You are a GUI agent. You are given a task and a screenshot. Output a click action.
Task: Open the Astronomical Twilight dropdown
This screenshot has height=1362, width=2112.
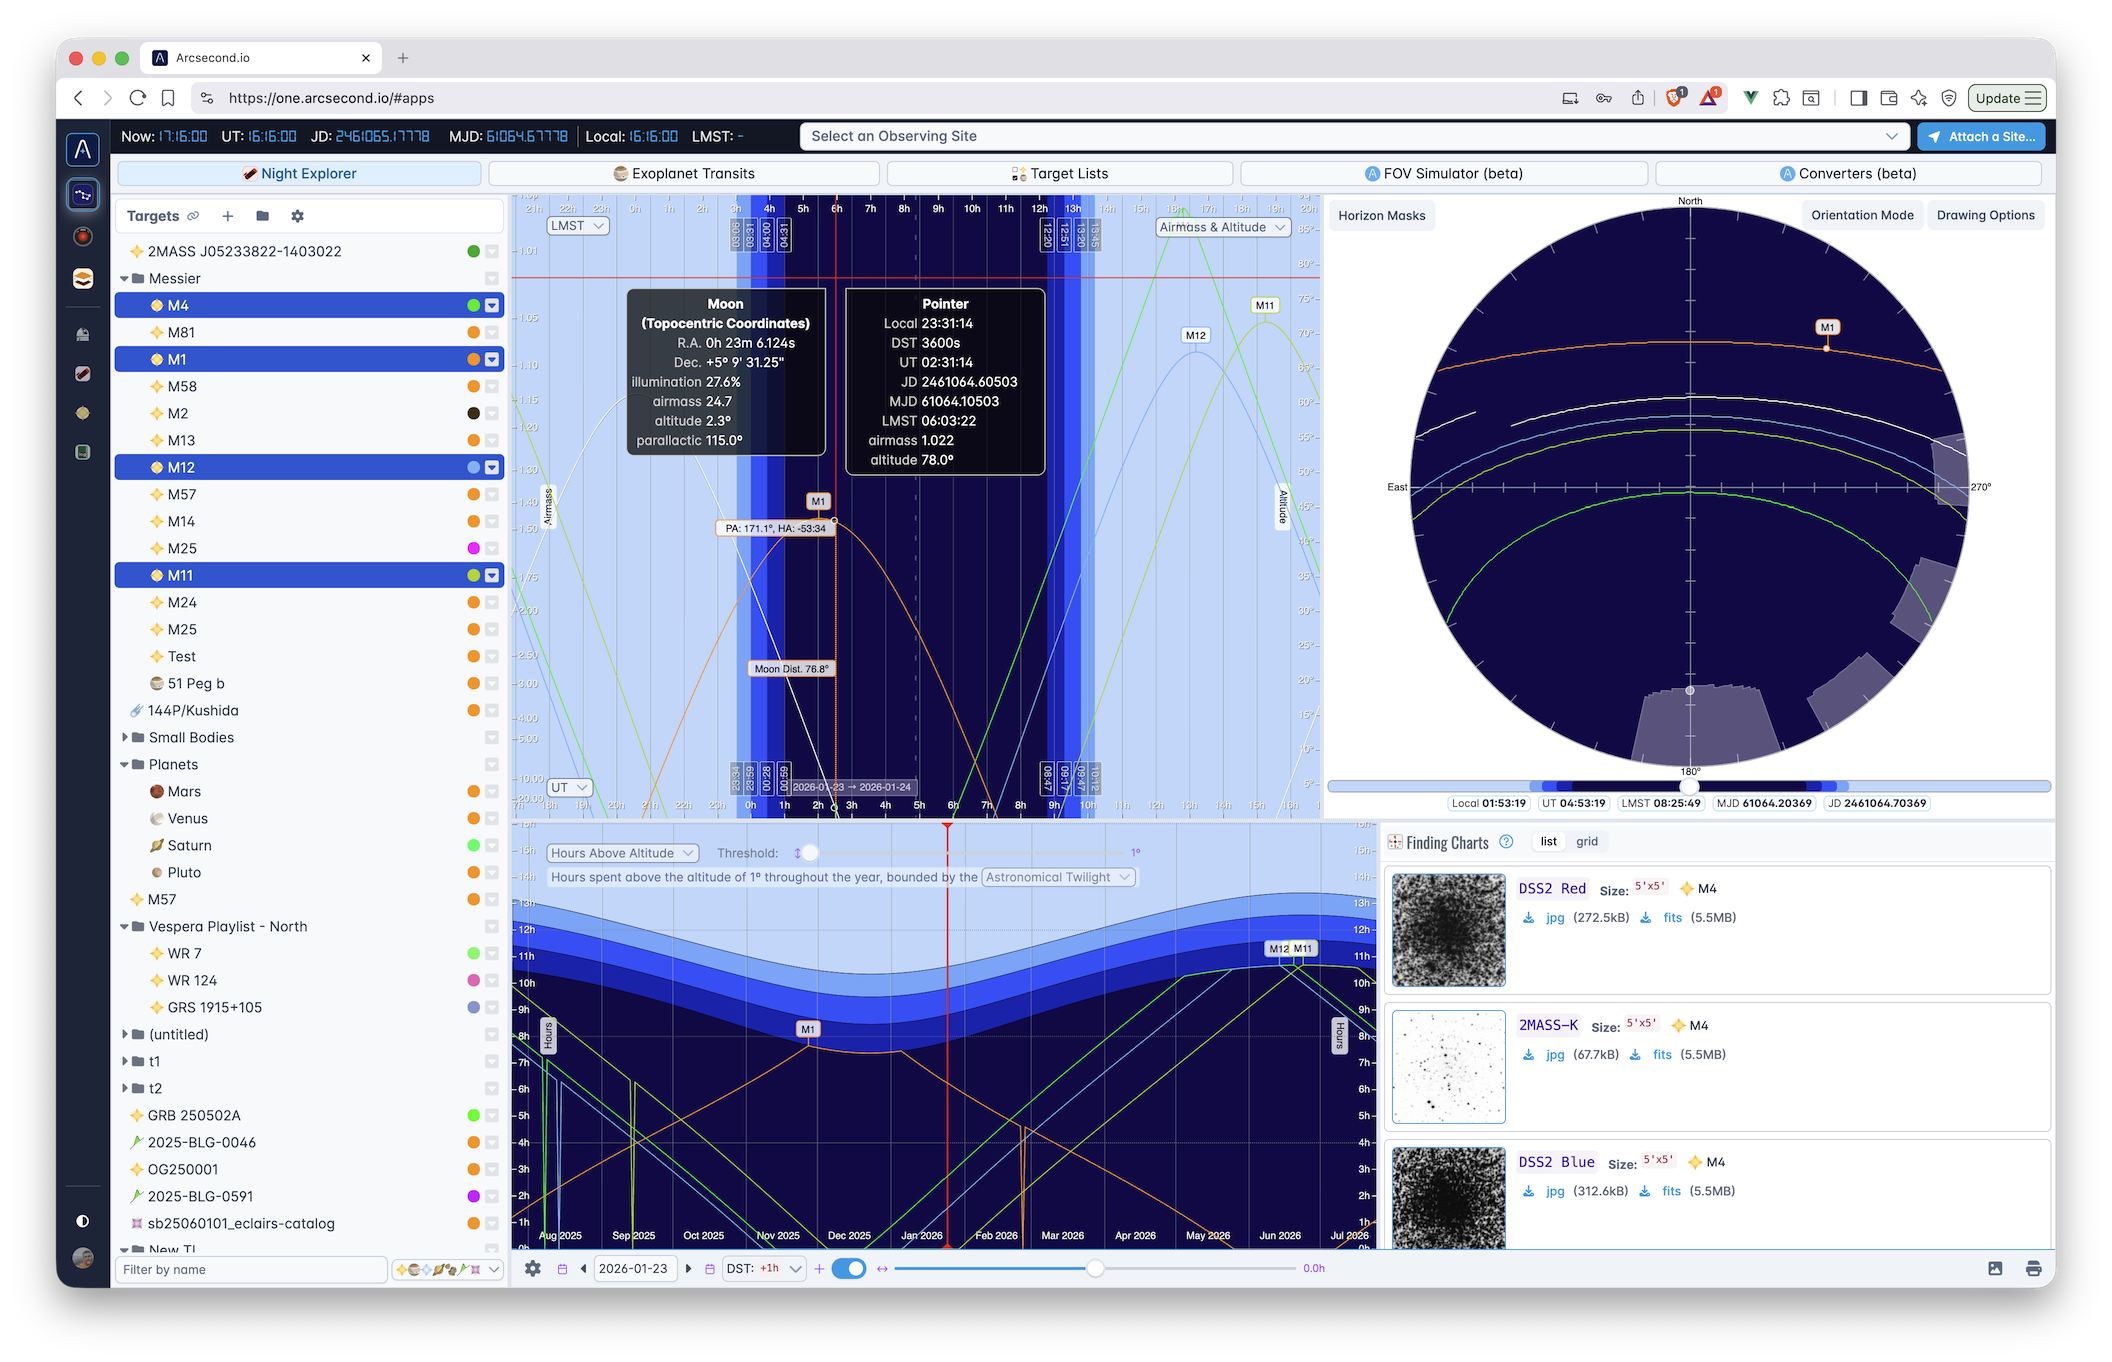pyautogui.click(x=1058, y=877)
